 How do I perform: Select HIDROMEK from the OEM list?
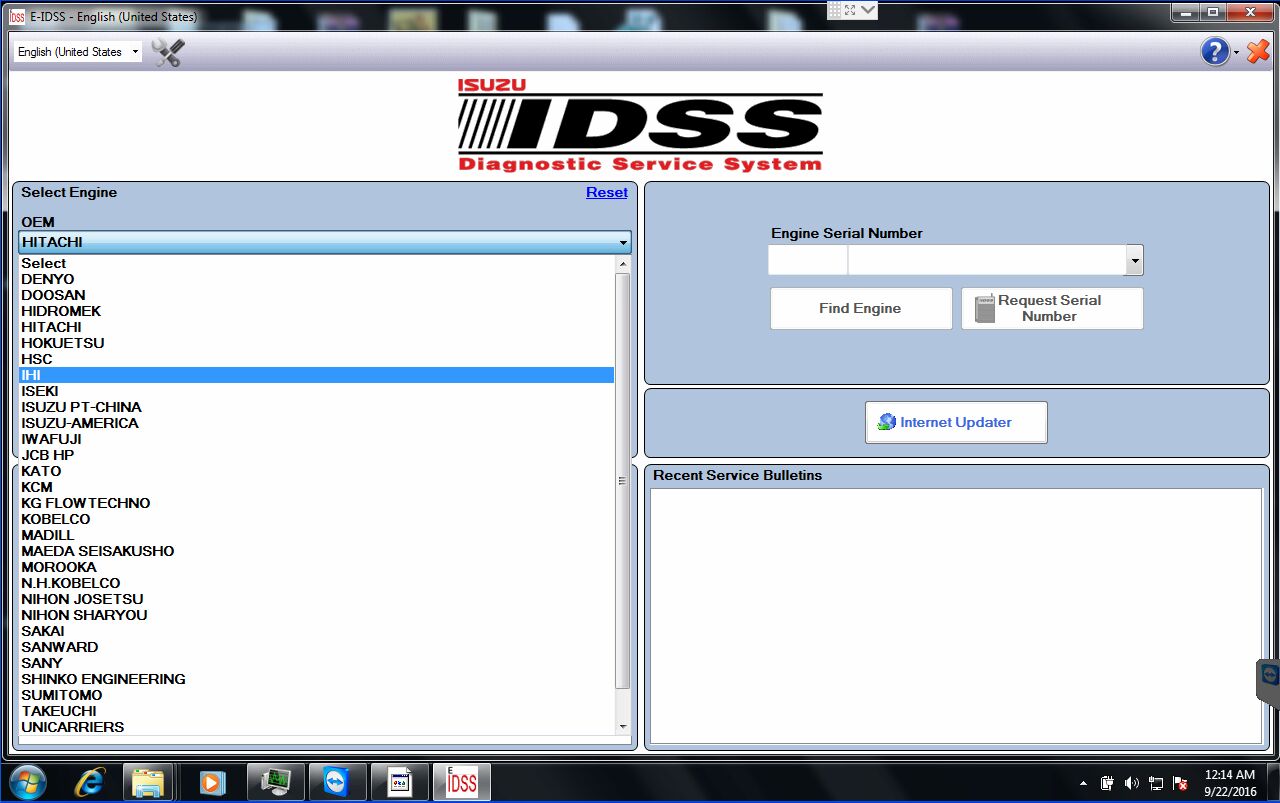316,311
